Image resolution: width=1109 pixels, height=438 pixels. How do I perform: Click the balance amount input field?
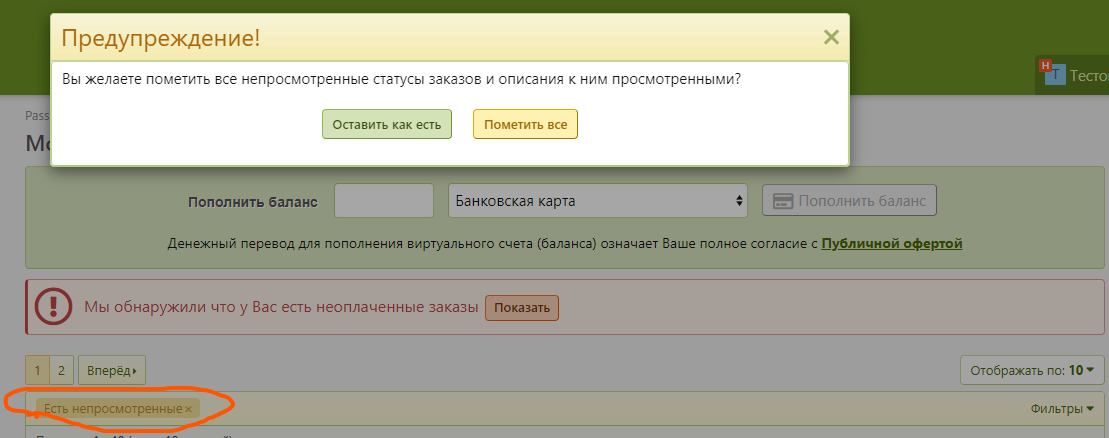tap(383, 201)
